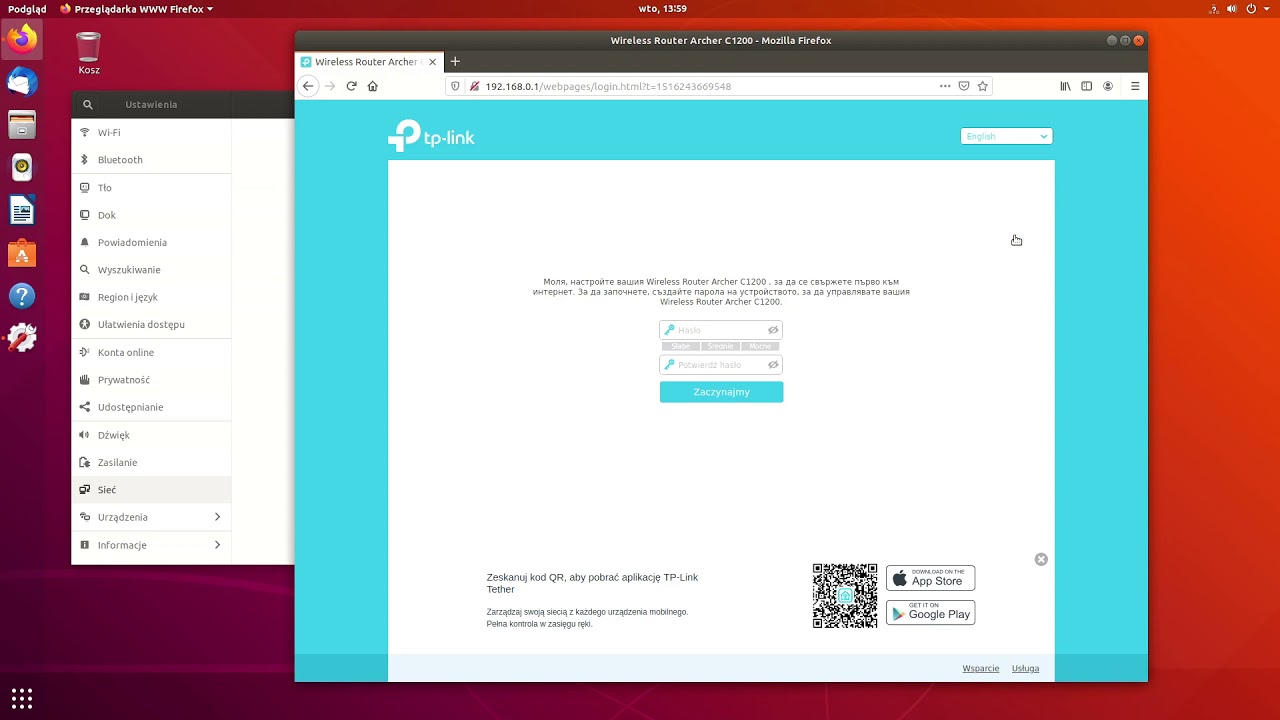Open Przeglądarka WWW Firefox app menu
The width and height of the screenshot is (1280, 720).
(137, 9)
